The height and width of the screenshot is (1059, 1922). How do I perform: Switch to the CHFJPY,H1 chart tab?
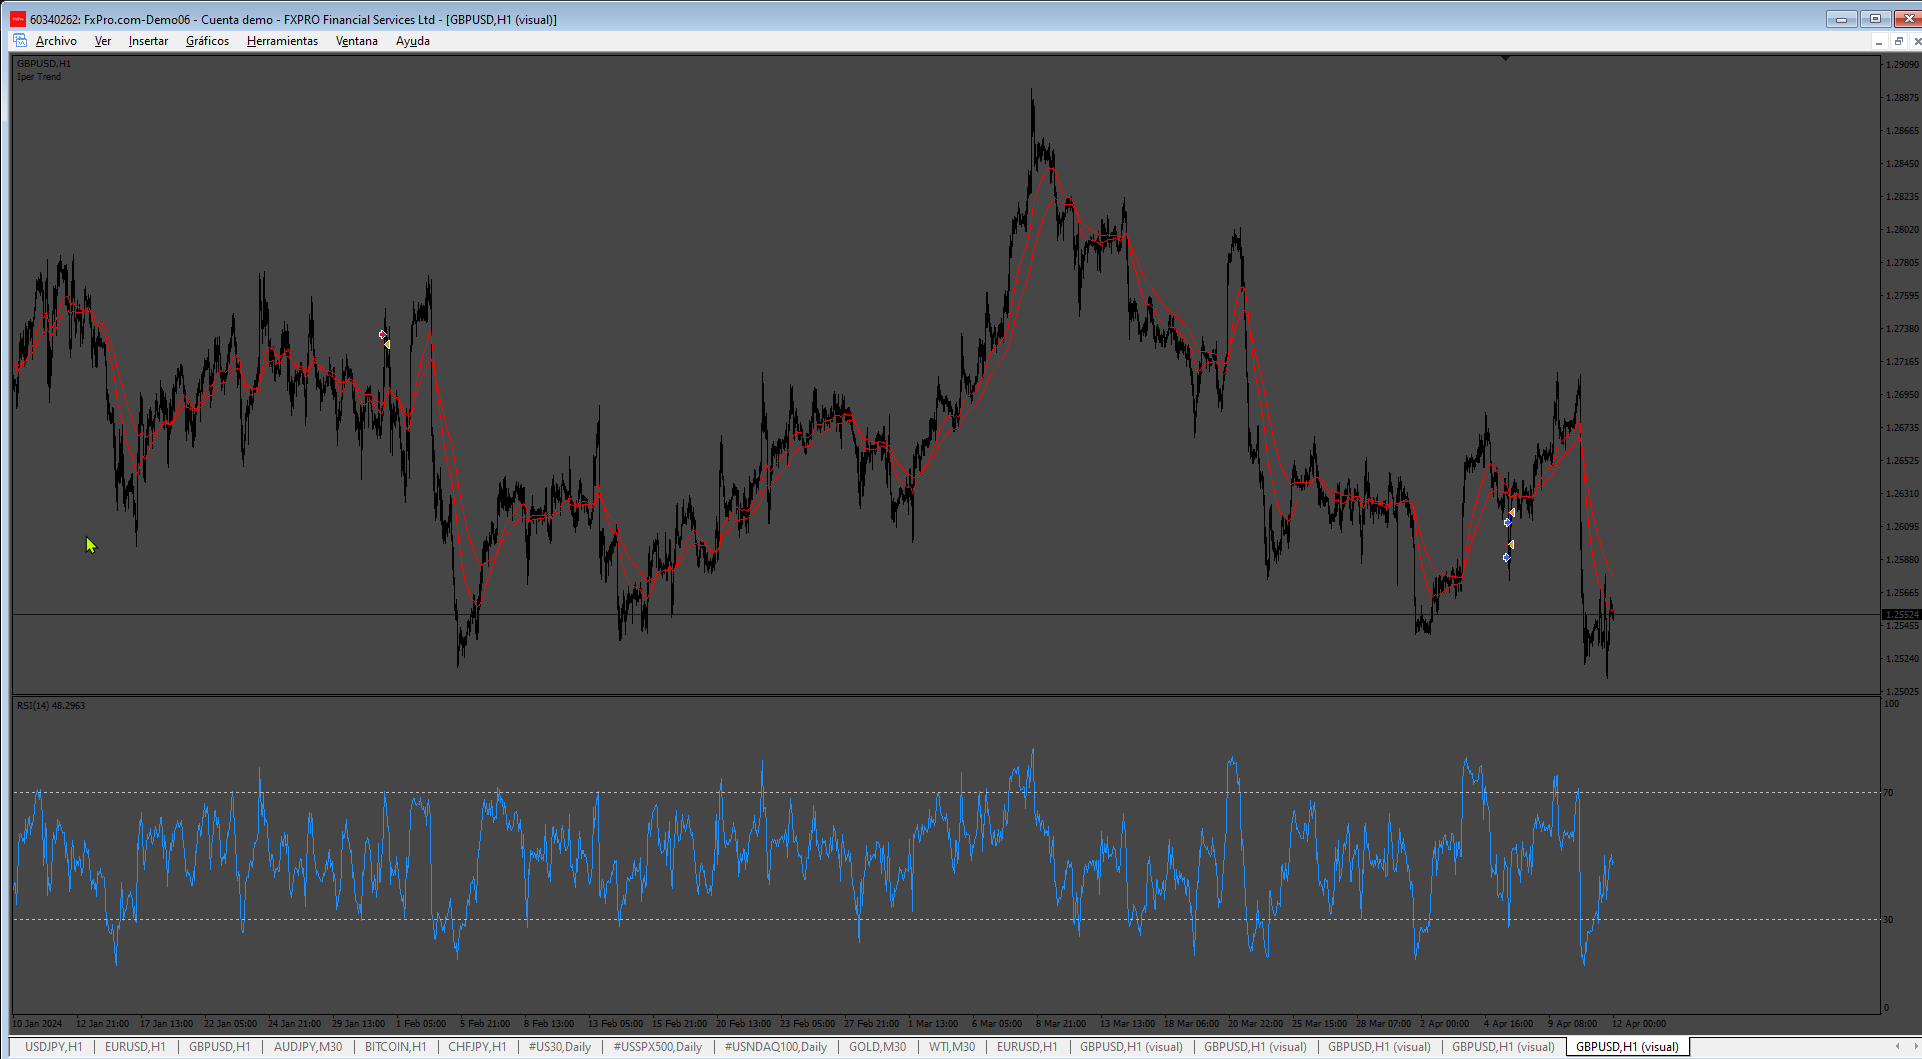pyautogui.click(x=477, y=1047)
